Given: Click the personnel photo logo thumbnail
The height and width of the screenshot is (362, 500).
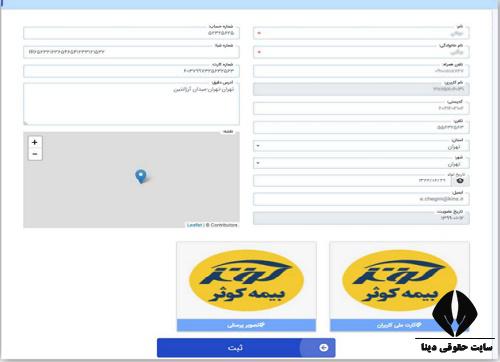Looking at the screenshot, I should tap(246, 280).
